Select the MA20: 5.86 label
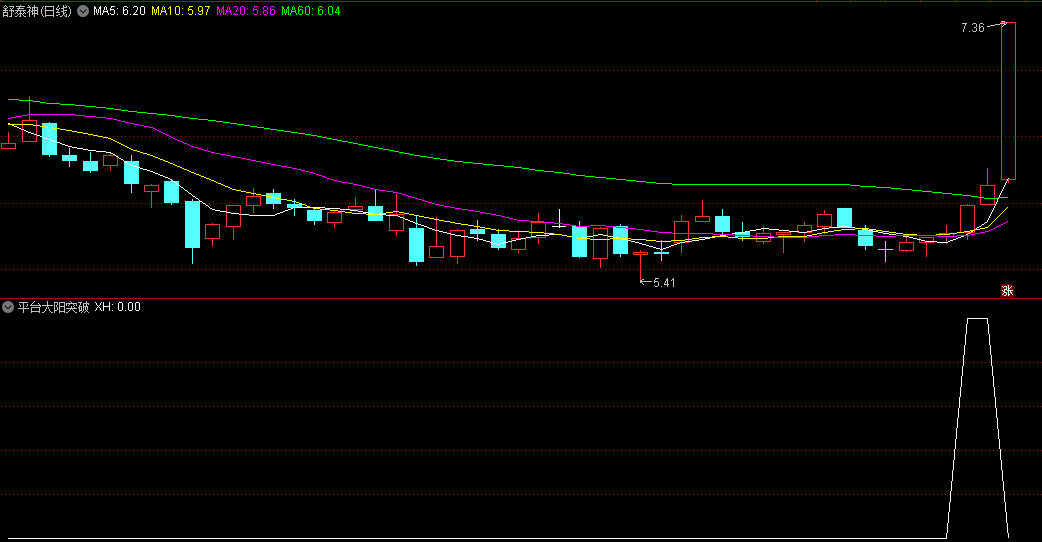The height and width of the screenshot is (542, 1042). [245, 11]
